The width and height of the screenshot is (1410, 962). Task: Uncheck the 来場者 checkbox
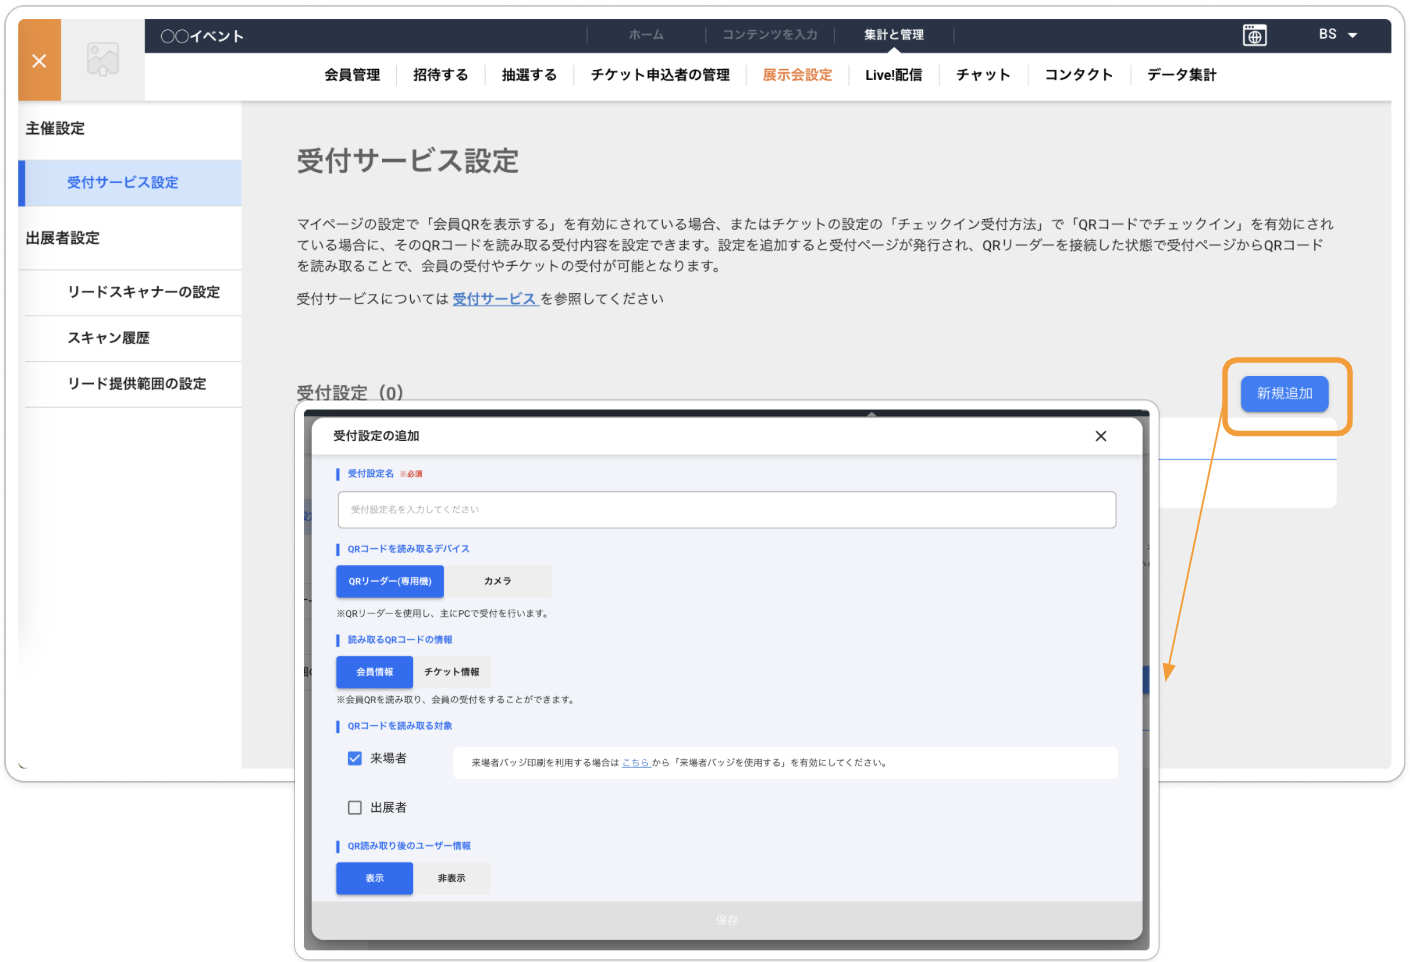[355, 758]
